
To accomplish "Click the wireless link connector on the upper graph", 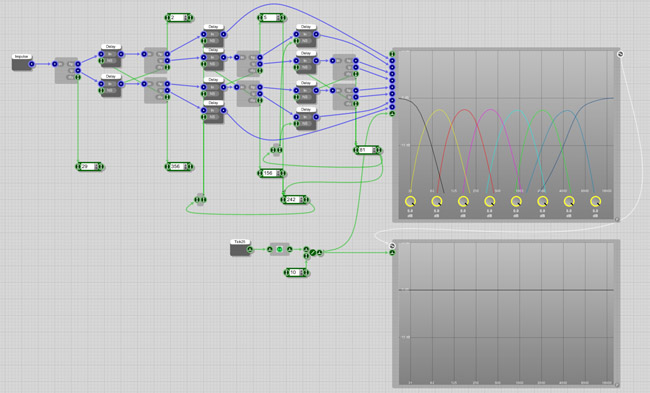I will [x=620, y=54].
